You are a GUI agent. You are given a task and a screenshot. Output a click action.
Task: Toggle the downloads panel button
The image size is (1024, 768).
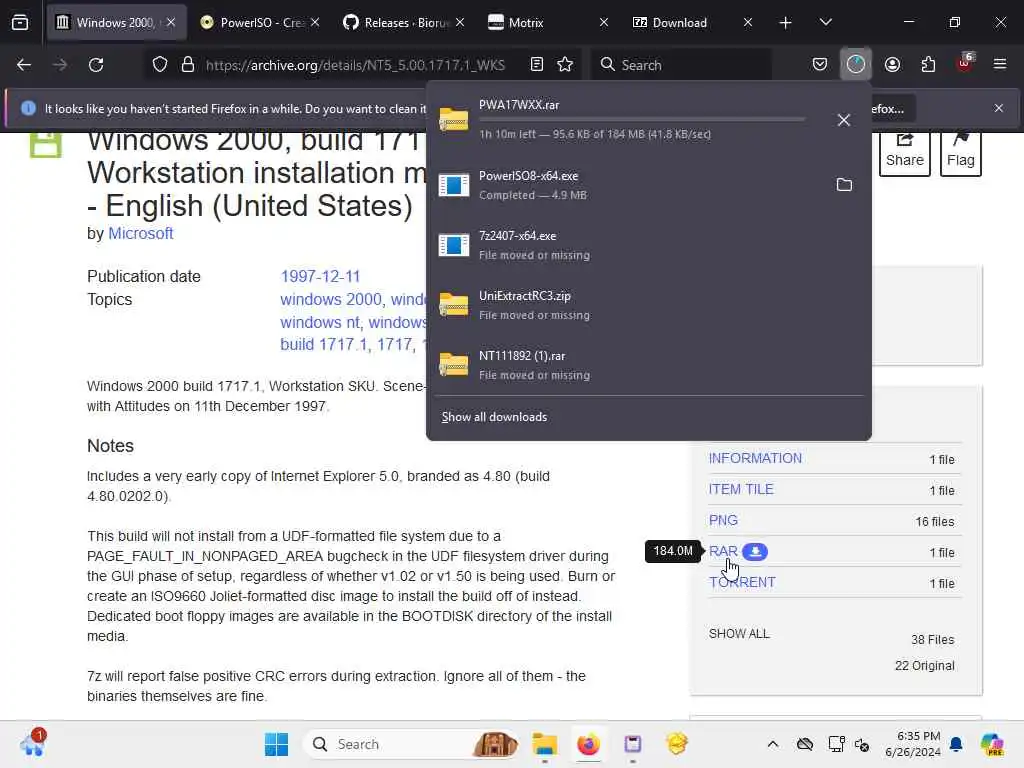856,65
